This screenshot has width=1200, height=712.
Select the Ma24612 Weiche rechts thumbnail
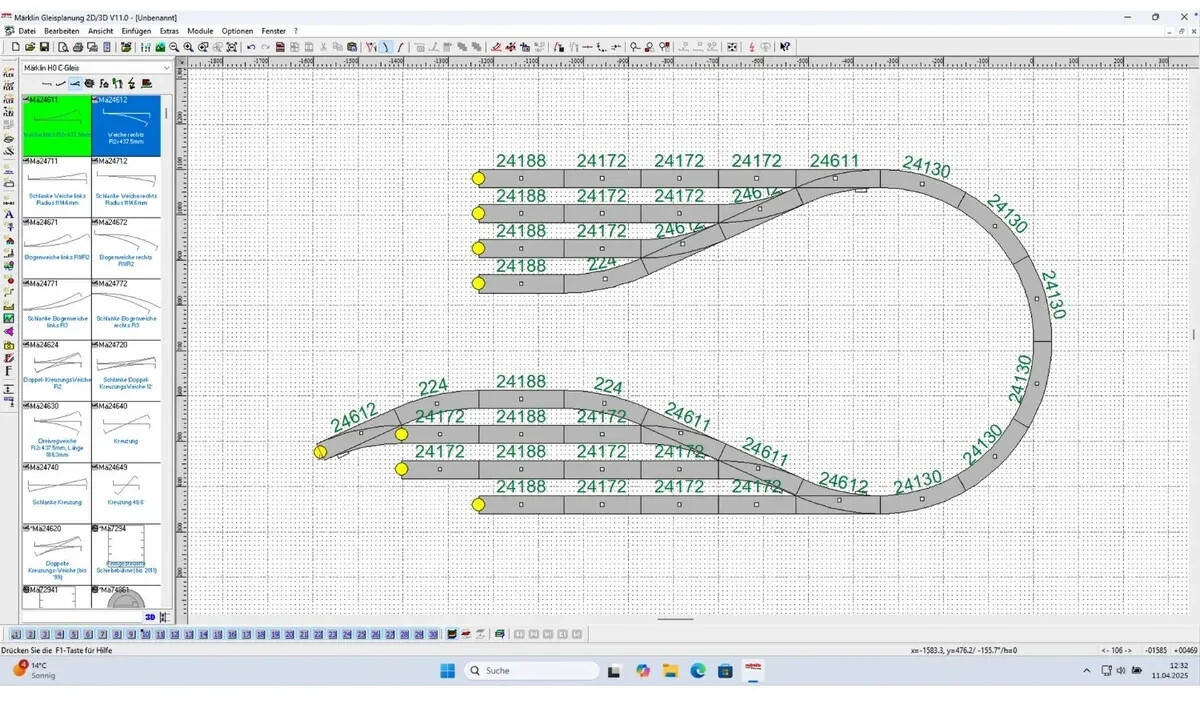click(x=126, y=126)
